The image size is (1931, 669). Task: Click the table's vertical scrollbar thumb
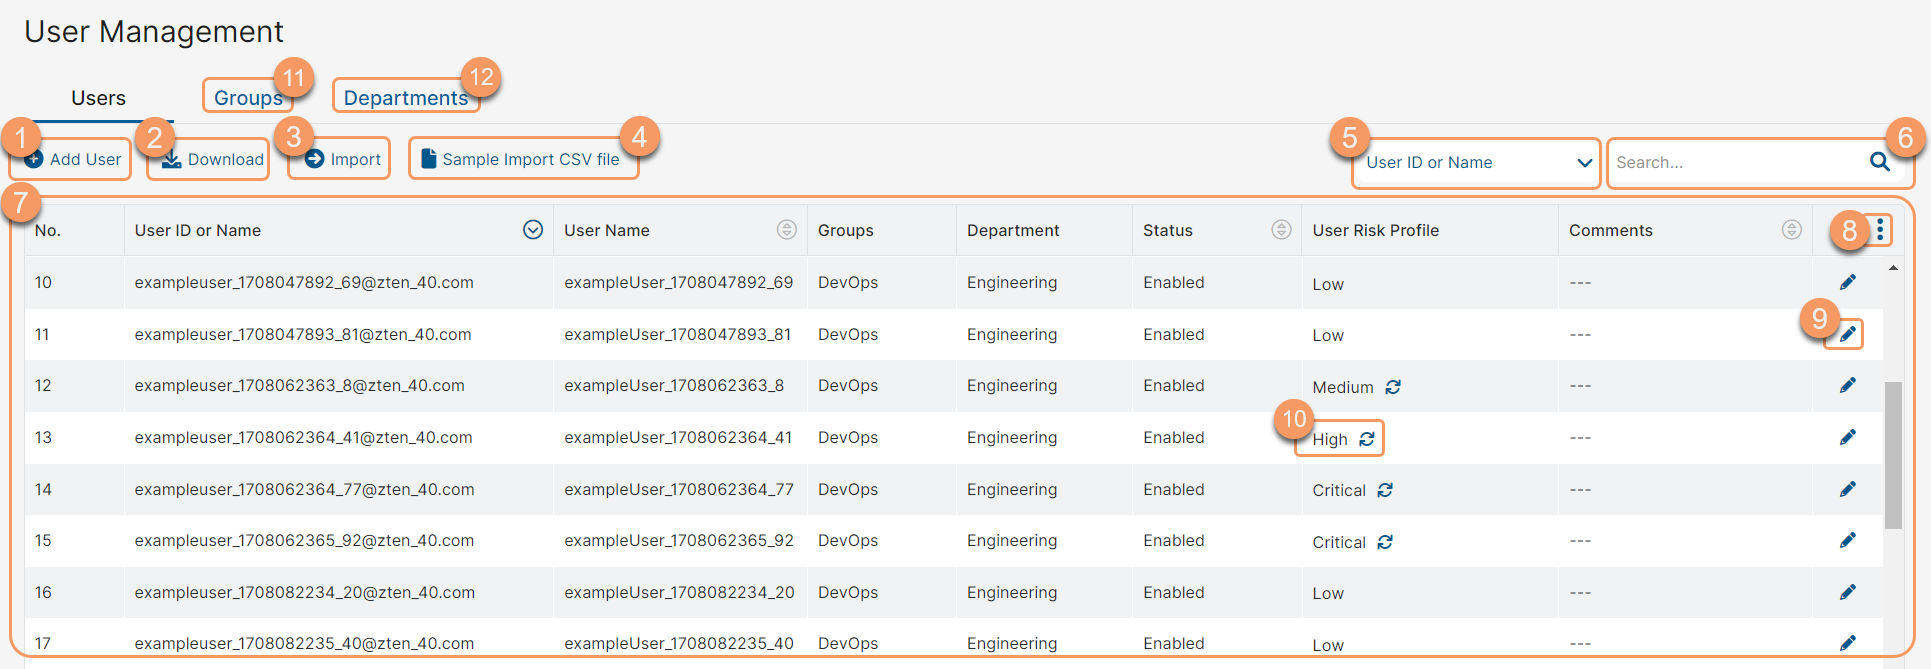[1893, 455]
